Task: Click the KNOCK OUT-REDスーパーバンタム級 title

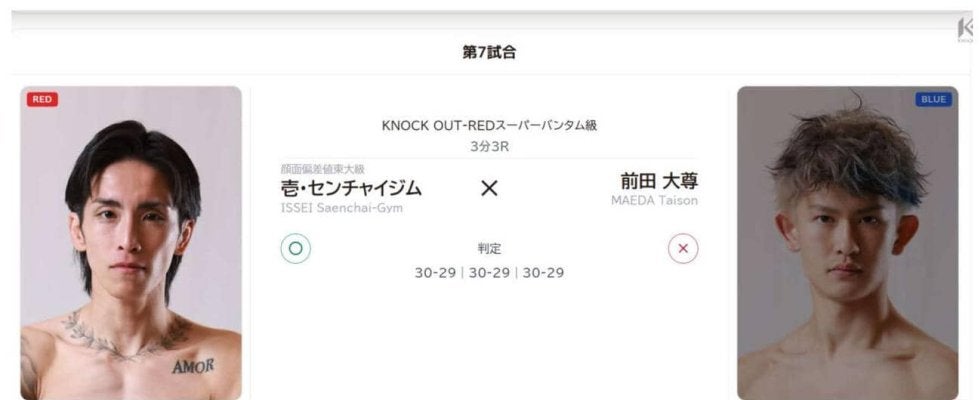Action: point(489,125)
